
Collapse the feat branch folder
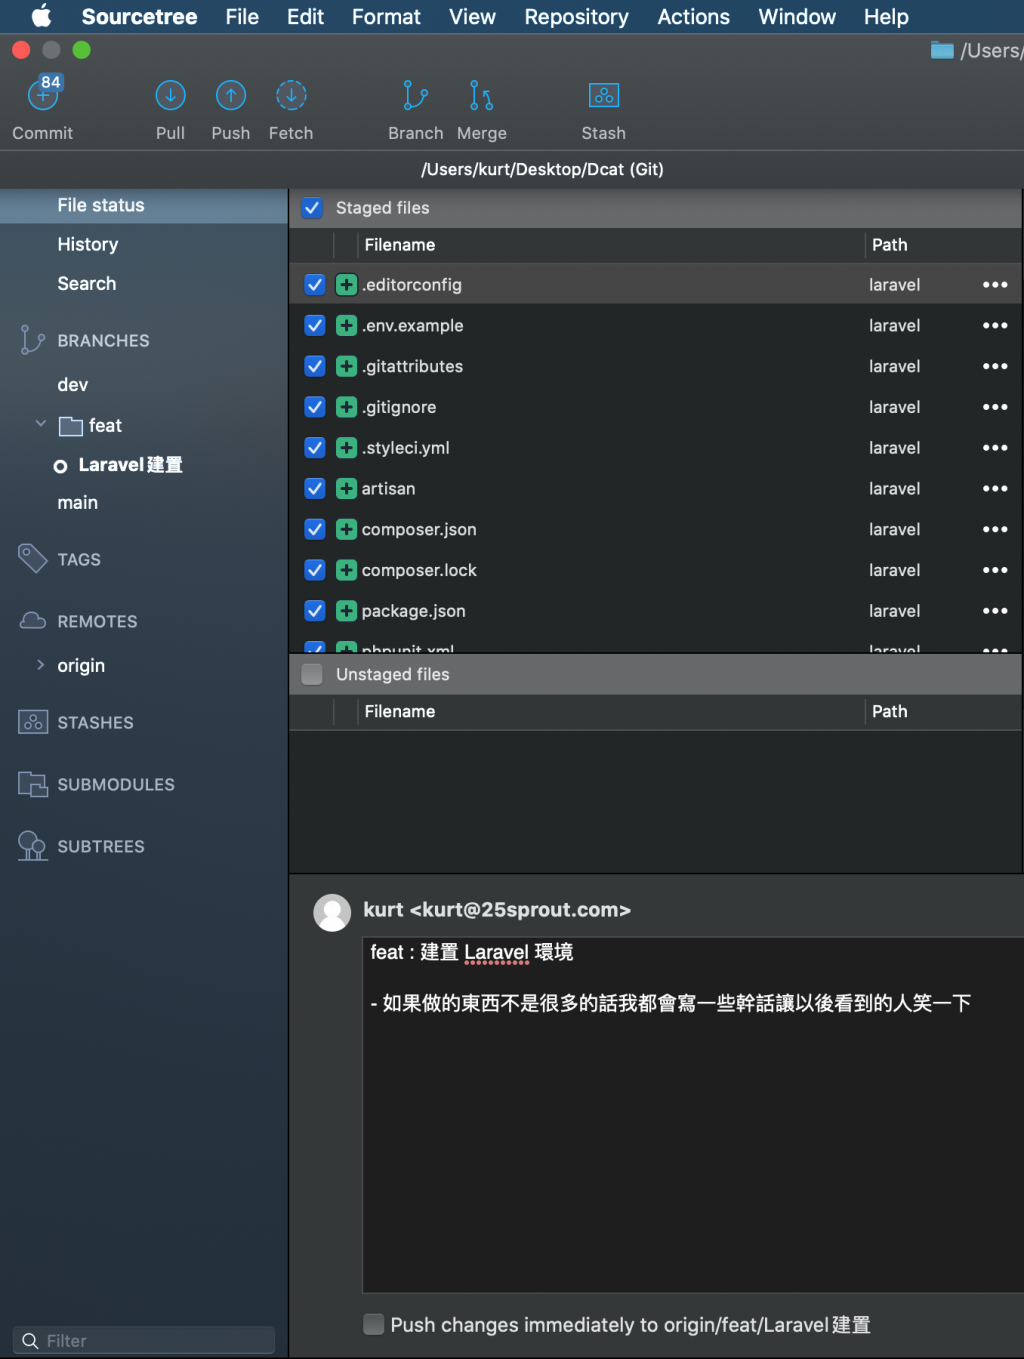coord(41,424)
